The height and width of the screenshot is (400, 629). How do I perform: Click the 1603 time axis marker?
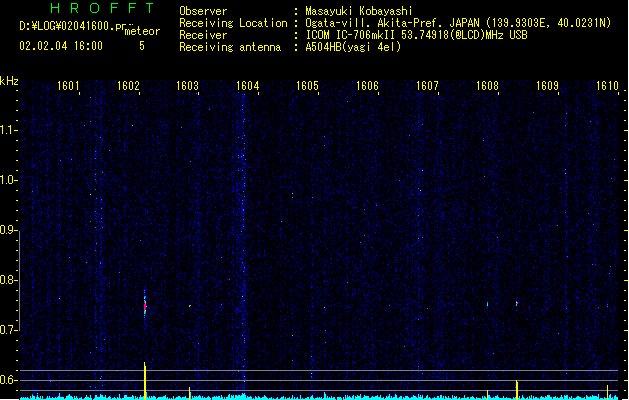[188, 86]
